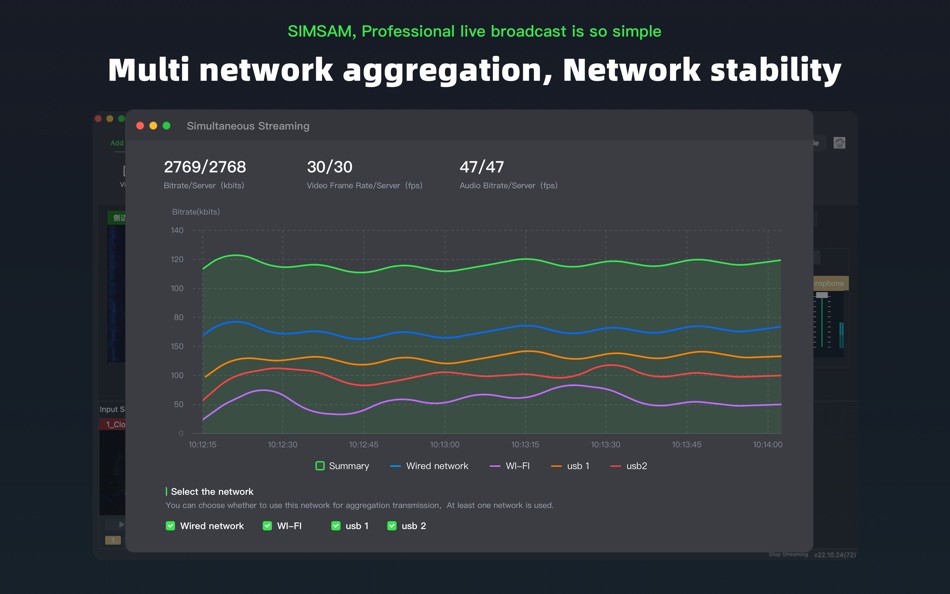Uncheck the usb 2 network checkbox
This screenshot has height=594, width=950.
pos(392,526)
